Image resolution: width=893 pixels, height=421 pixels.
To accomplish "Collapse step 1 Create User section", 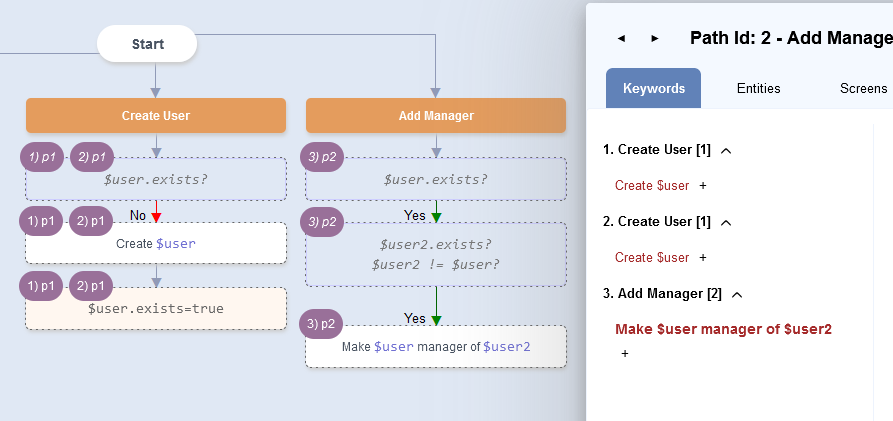I will (x=726, y=150).
